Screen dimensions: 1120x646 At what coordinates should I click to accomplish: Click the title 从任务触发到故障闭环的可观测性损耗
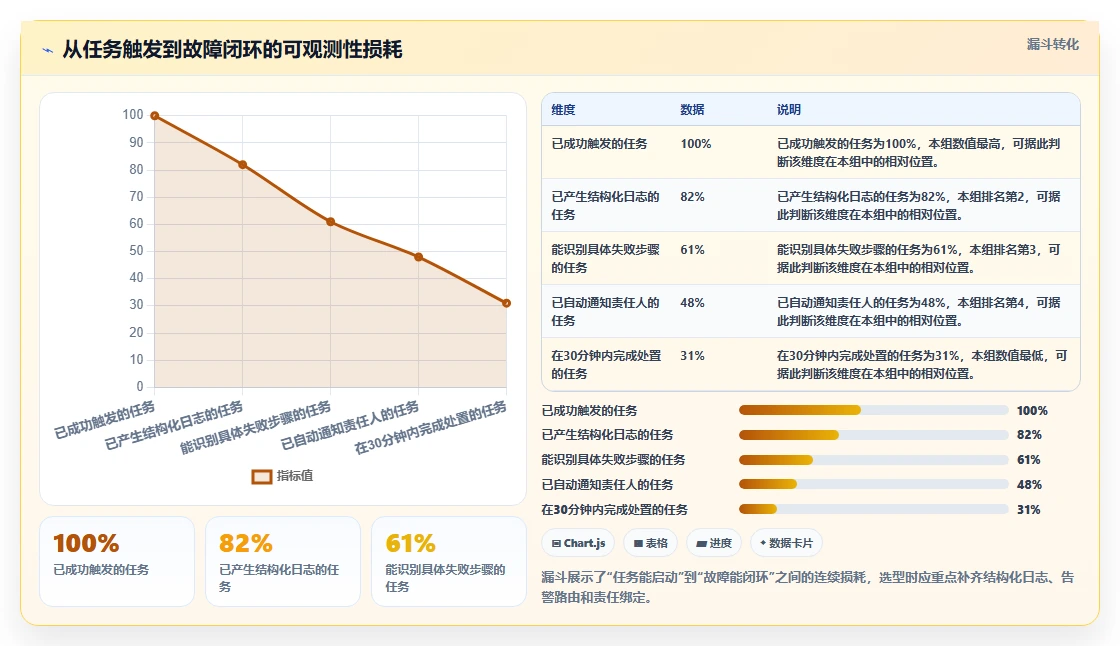pos(232,49)
